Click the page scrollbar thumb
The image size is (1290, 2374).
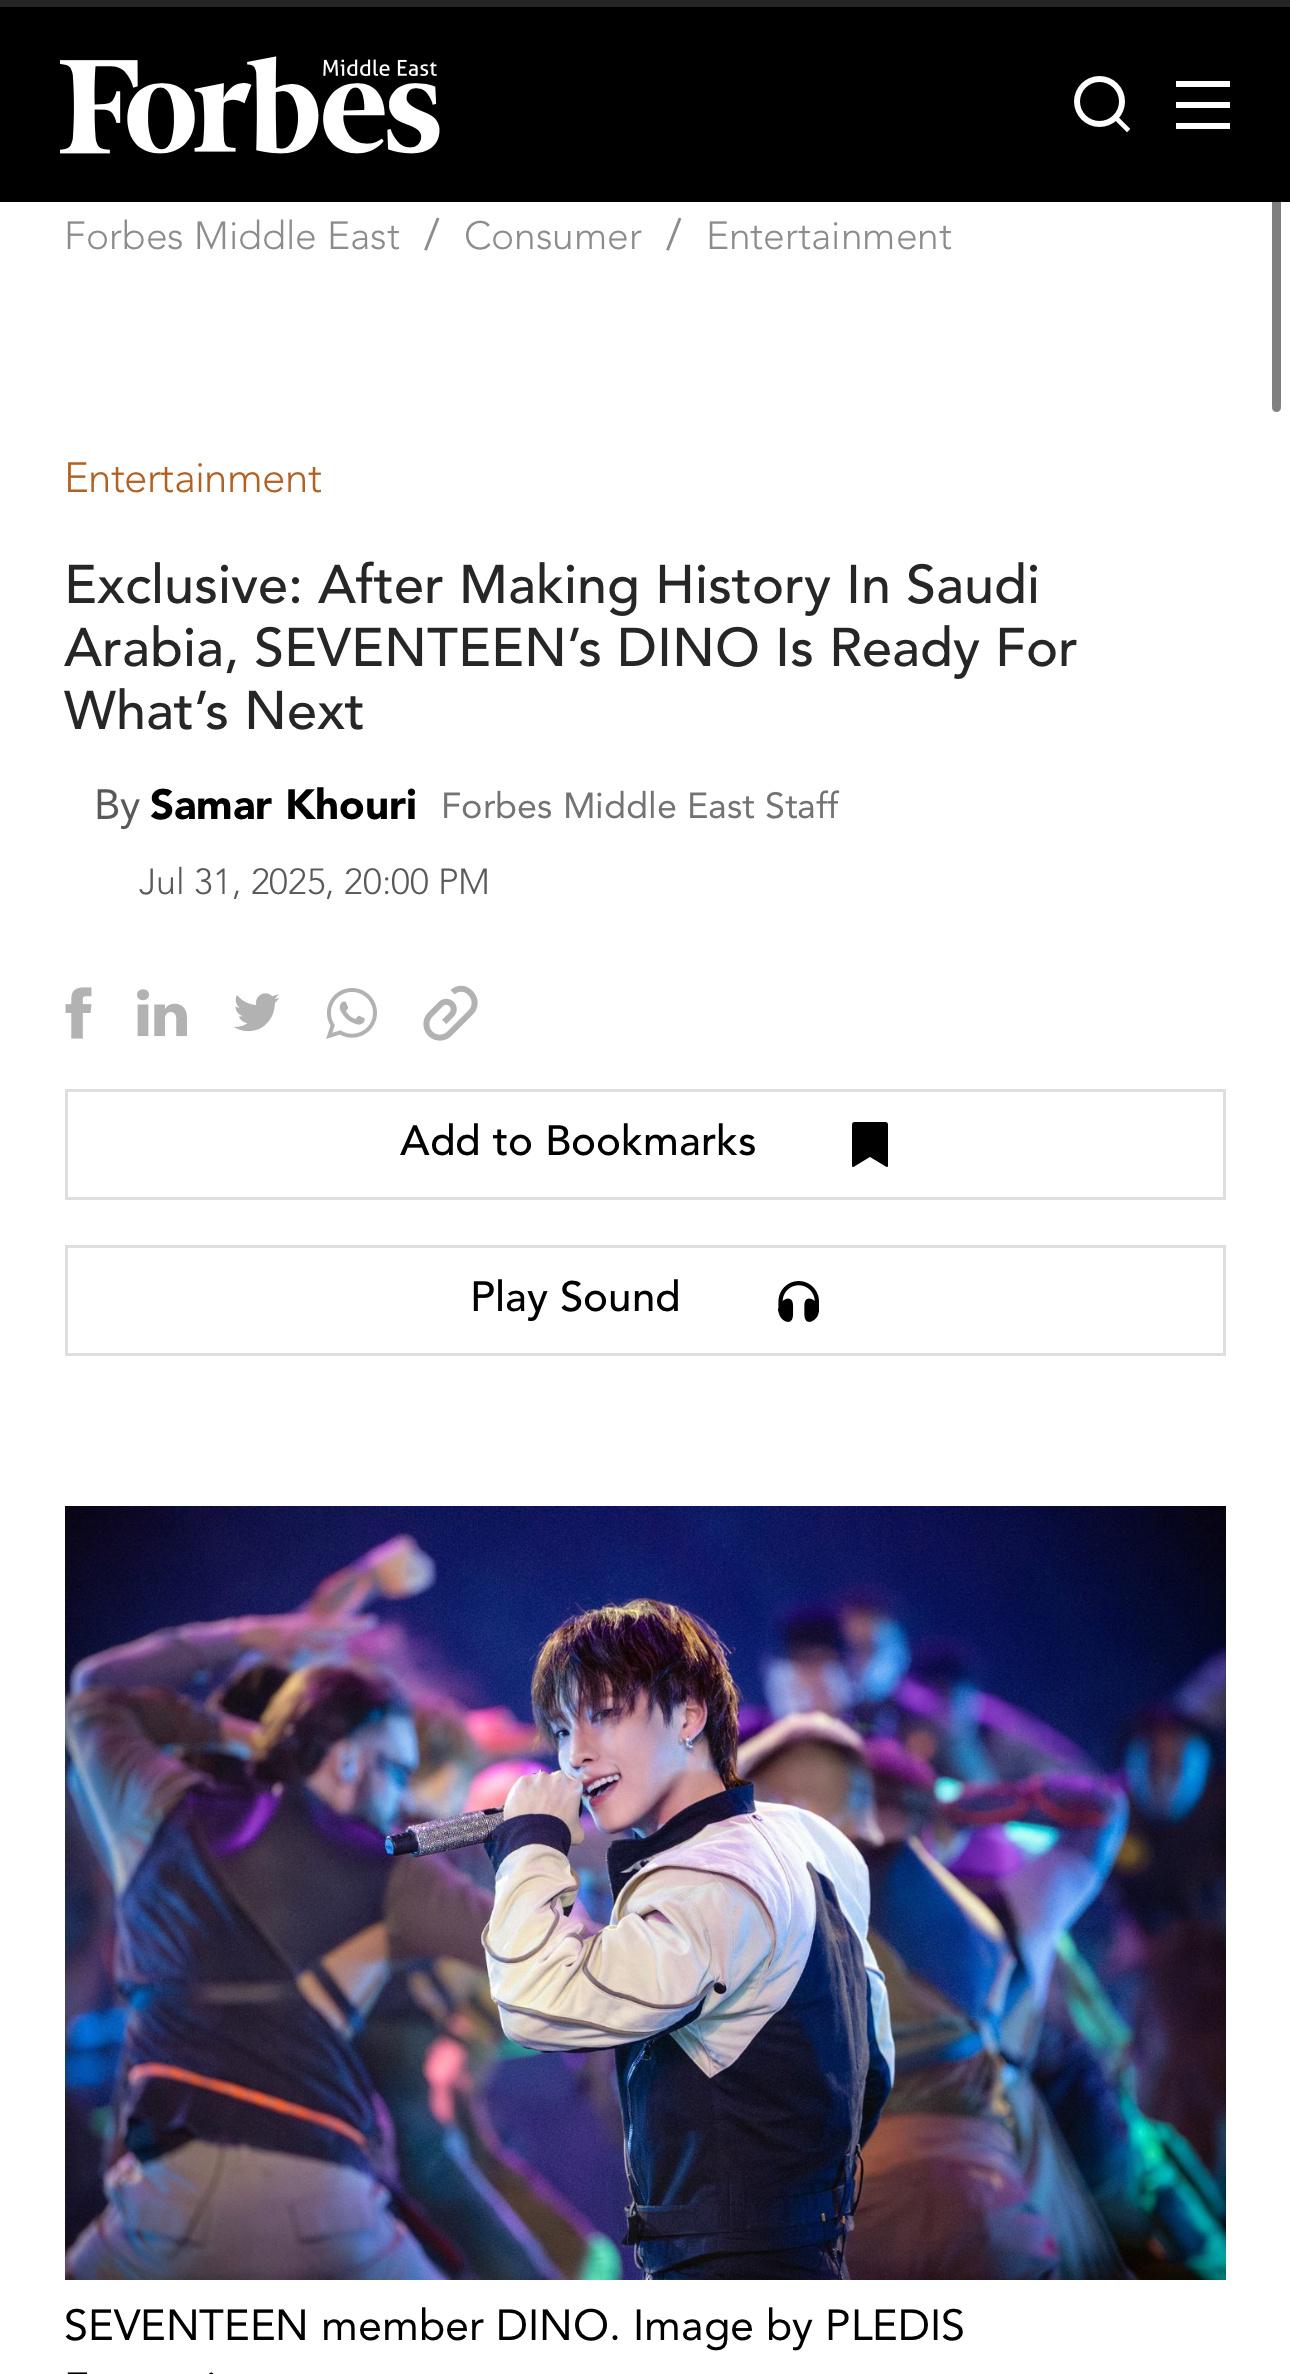click(1276, 305)
